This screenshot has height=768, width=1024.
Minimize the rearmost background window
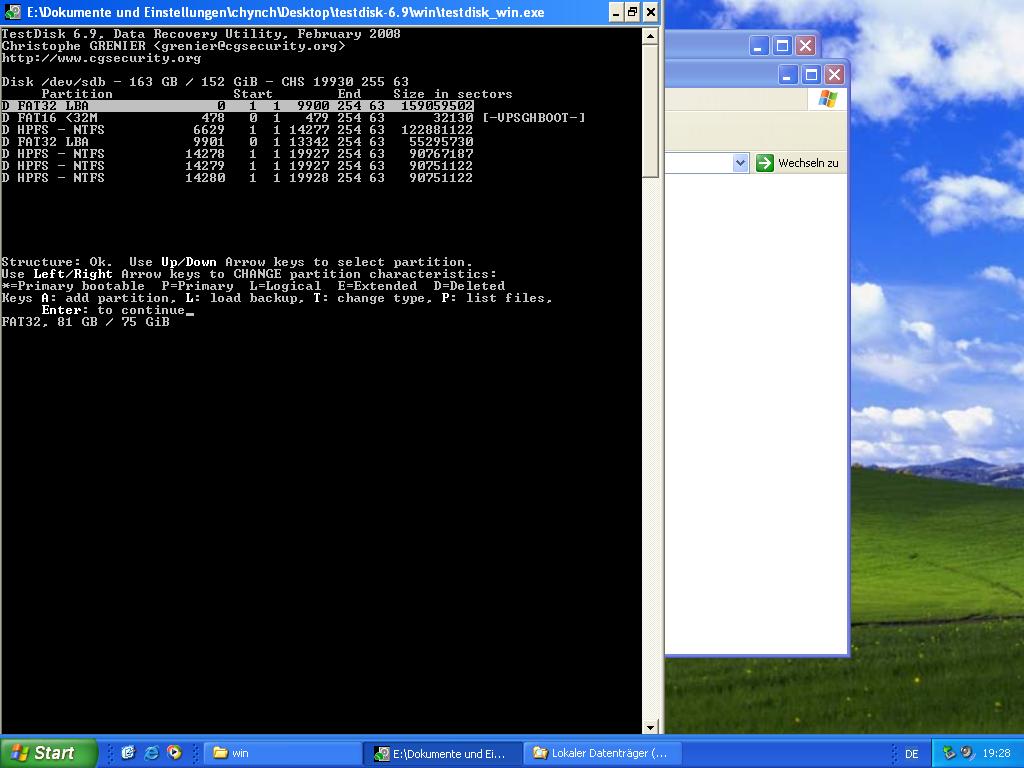point(758,46)
